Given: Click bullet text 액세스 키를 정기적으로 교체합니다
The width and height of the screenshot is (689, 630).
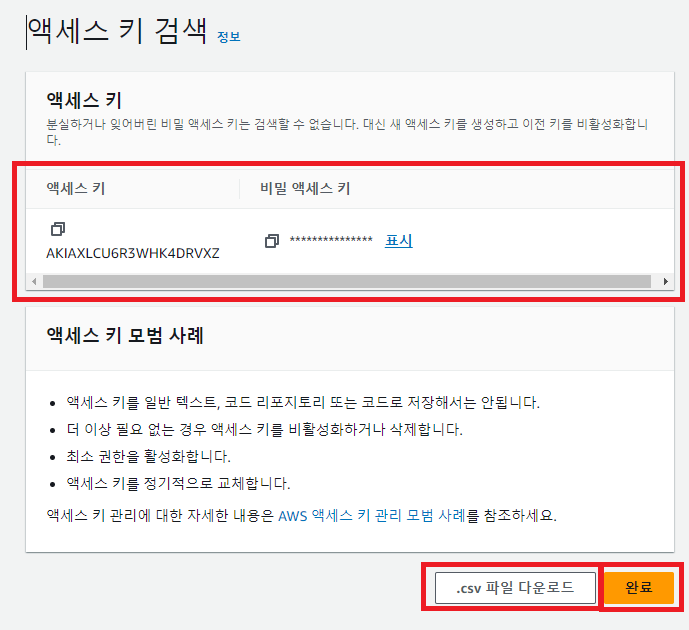Looking at the screenshot, I should click(178, 484).
